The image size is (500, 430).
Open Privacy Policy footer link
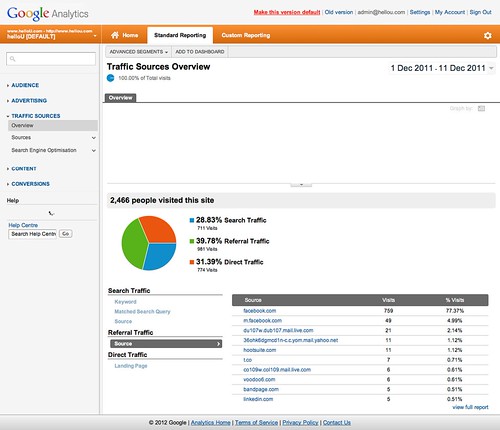point(300,423)
